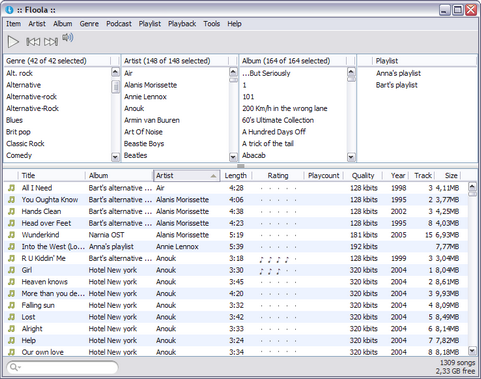
Task: Select album 60's Ultimate Collection
Action: 278,120
